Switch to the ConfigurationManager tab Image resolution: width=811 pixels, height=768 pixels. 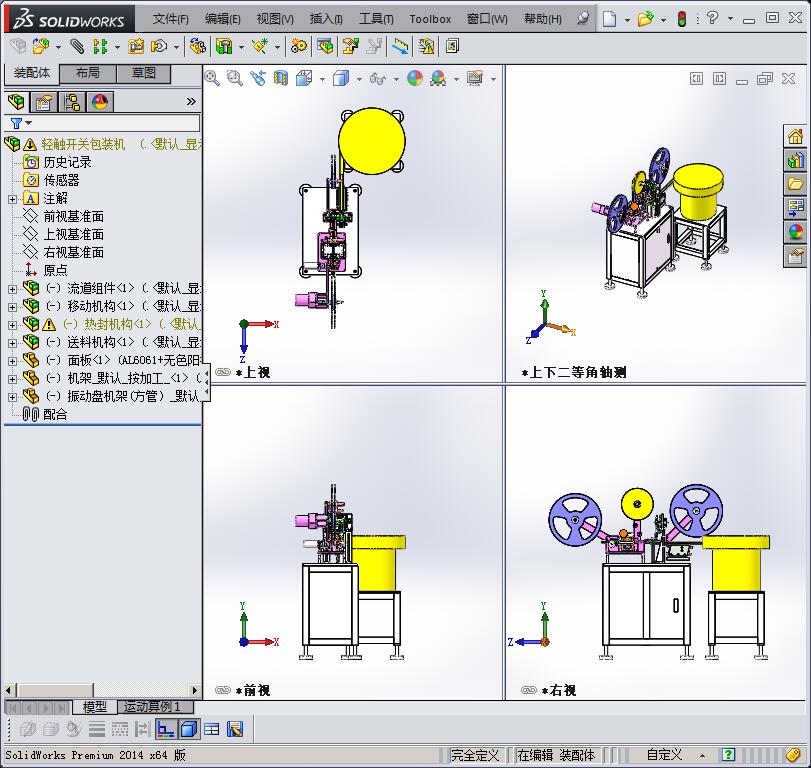(72, 102)
